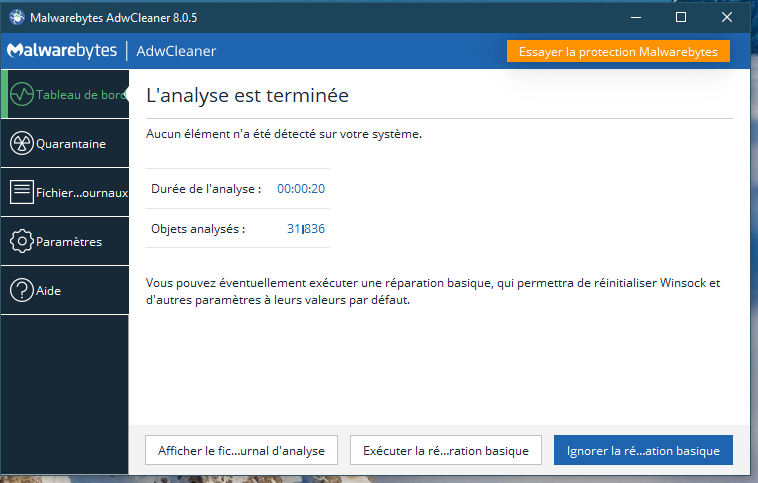Click Exécuter la ré...ration basique button
The image size is (758, 483).
pos(446,450)
